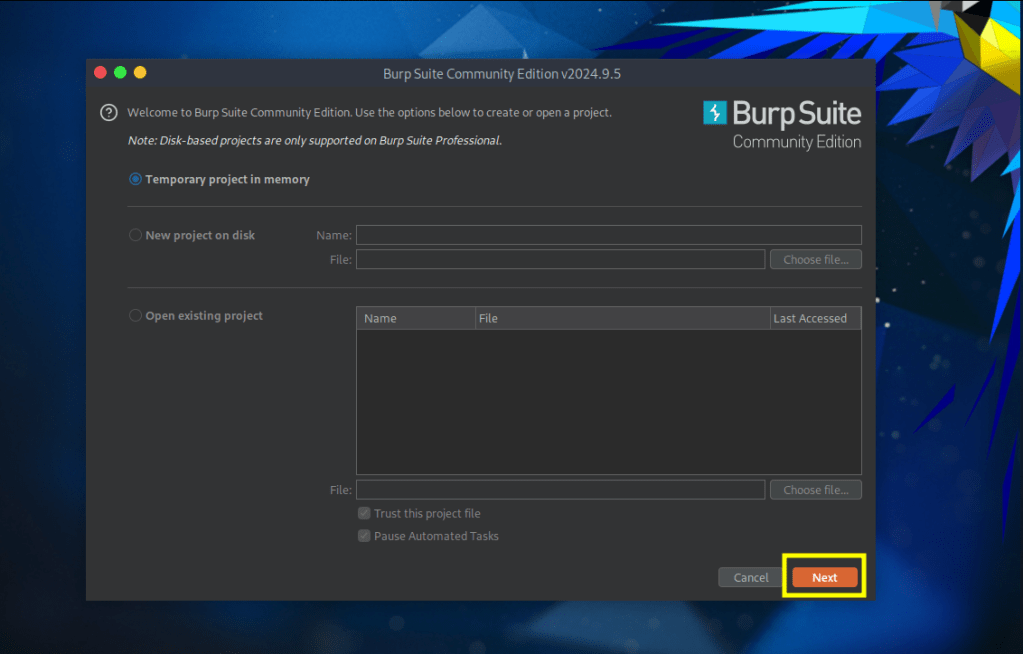1023x654 pixels.
Task: Click the File column header
Action: 622,319
